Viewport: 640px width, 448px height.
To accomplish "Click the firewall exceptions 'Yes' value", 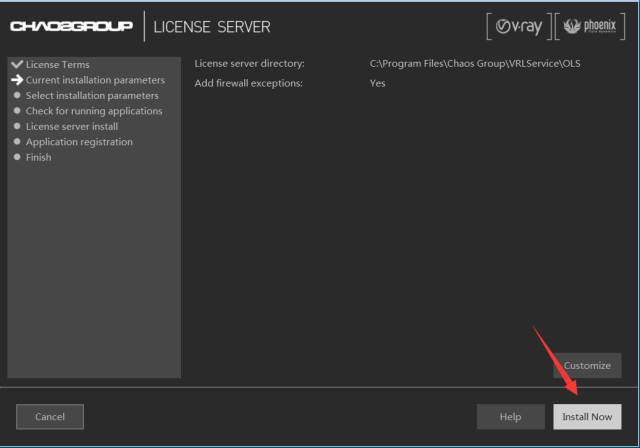I will click(378, 83).
